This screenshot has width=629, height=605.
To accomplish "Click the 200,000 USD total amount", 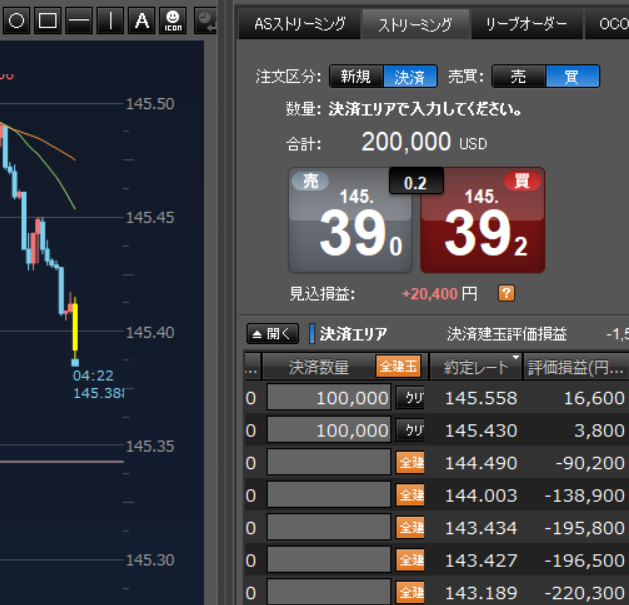I will (424, 142).
